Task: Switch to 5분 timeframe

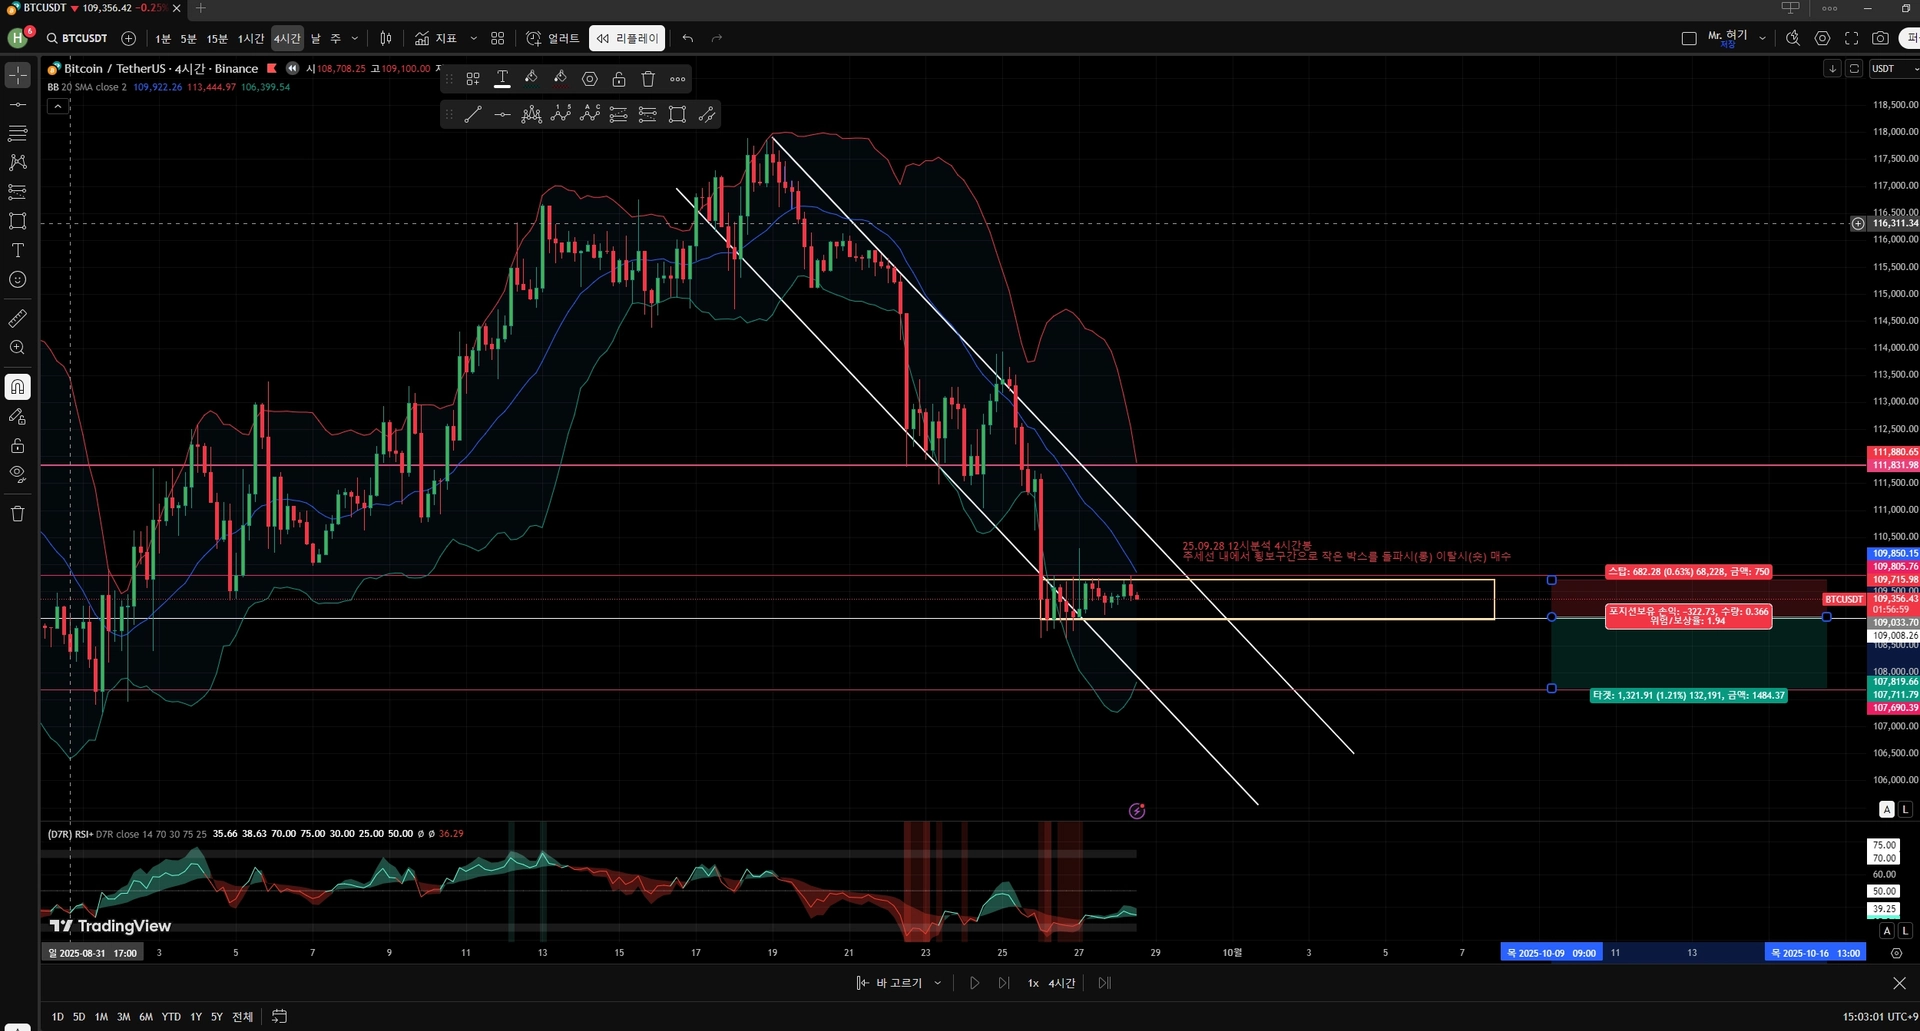Action: coord(188,38)
